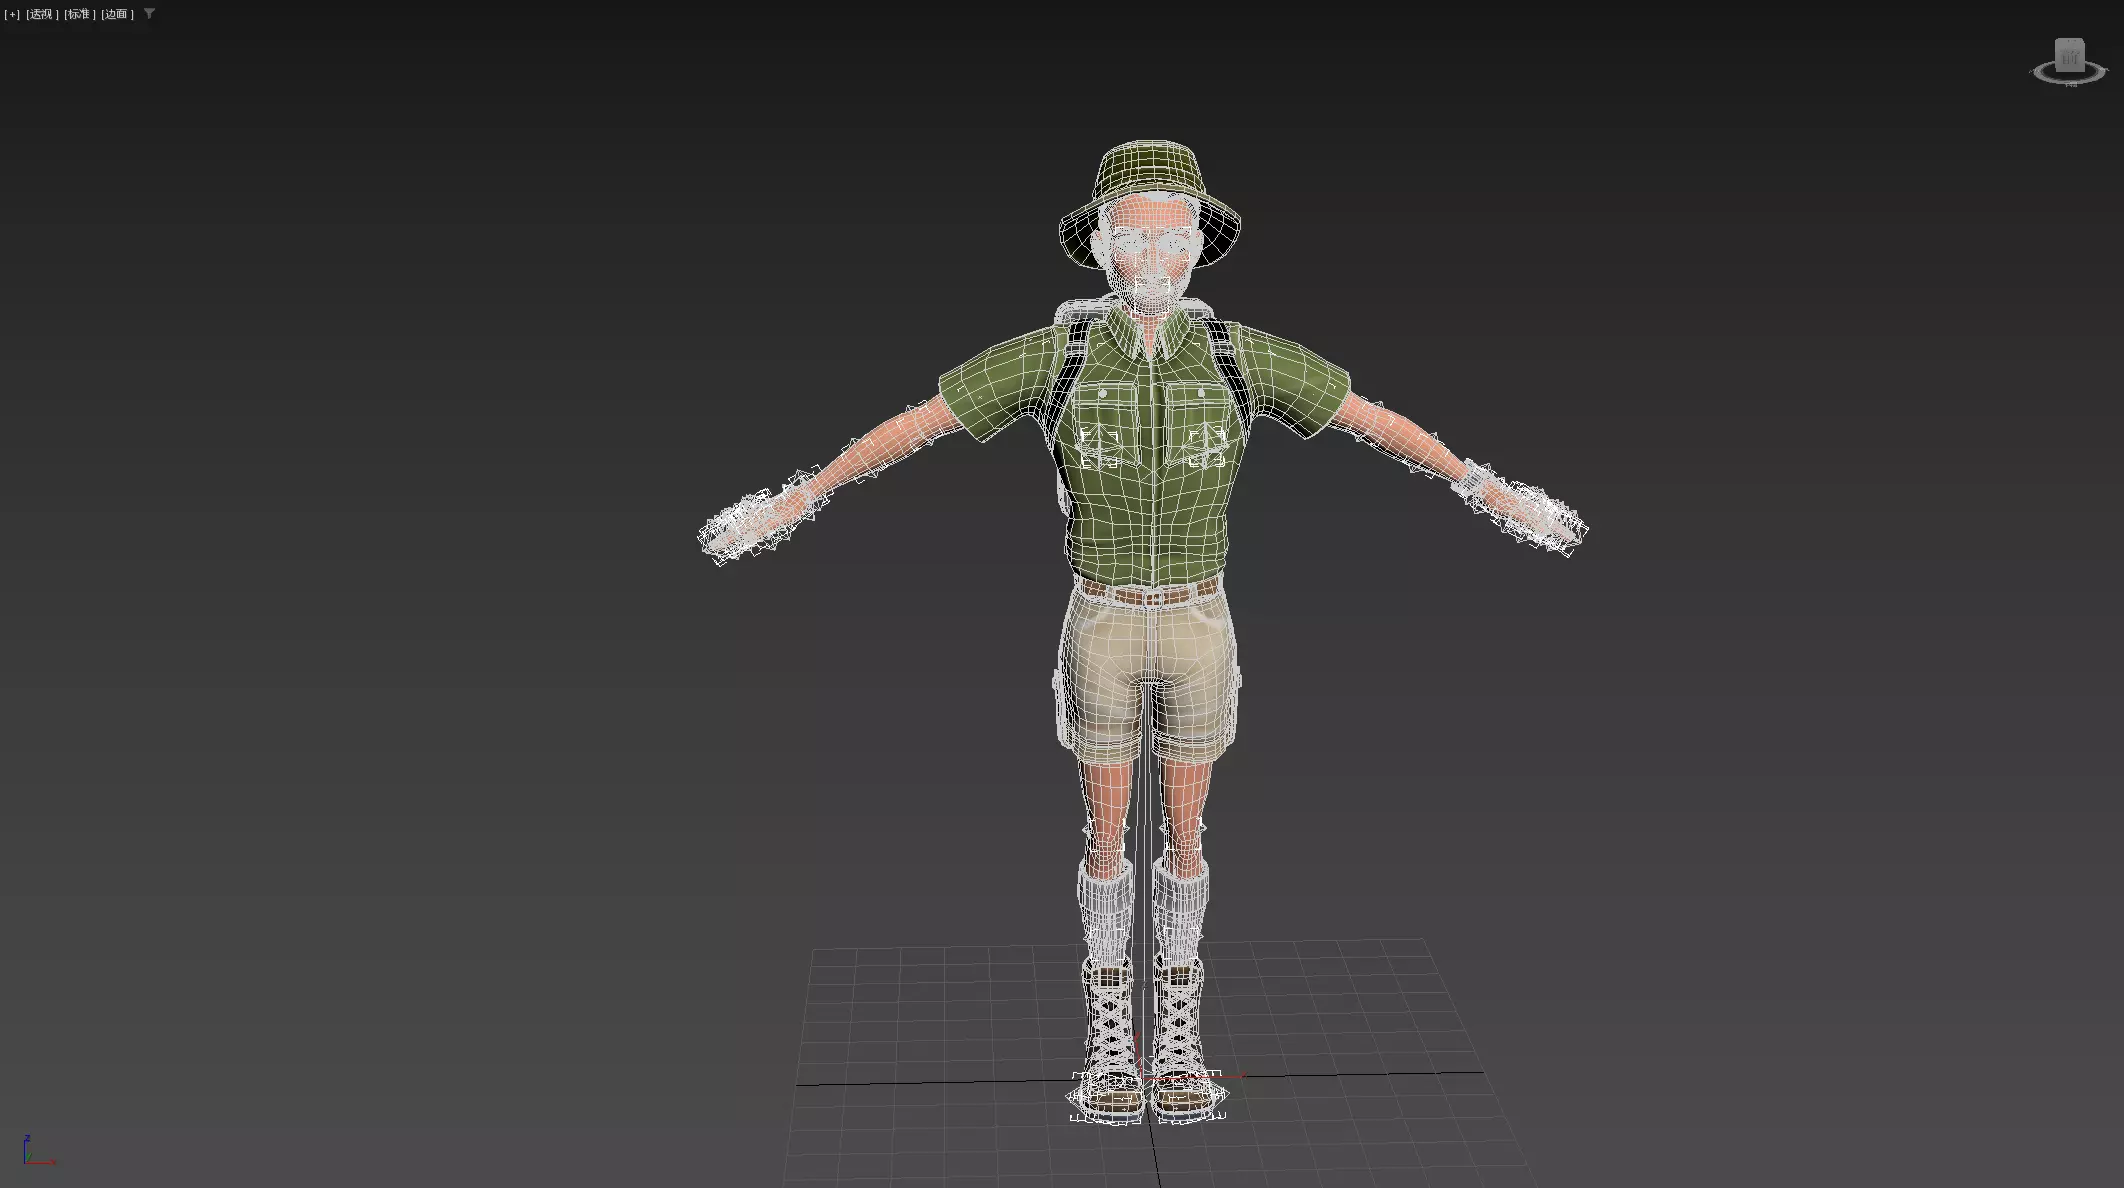Click the ViewCube front face

[2069, 59]
